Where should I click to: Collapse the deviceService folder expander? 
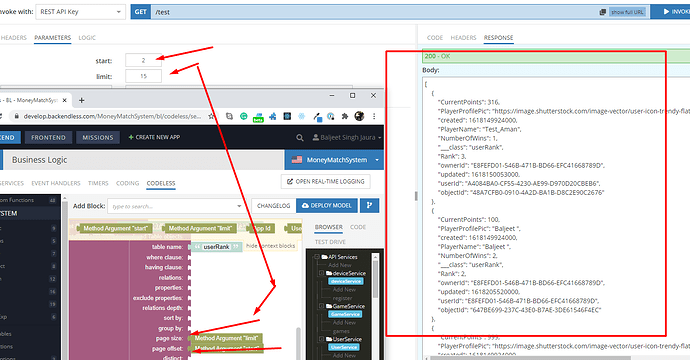click(x=321, y=273)
